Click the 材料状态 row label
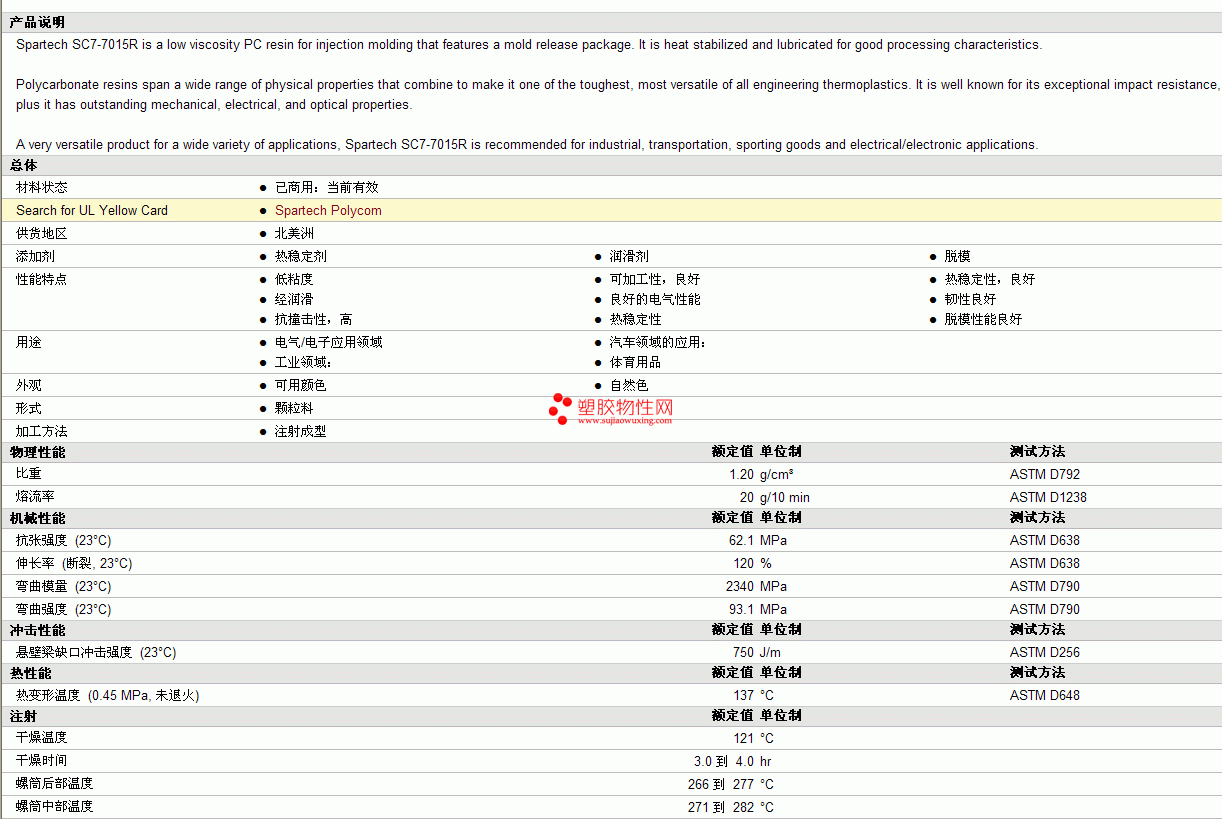This screenshot has width=1222, height=819. click(x=42, y=187)
